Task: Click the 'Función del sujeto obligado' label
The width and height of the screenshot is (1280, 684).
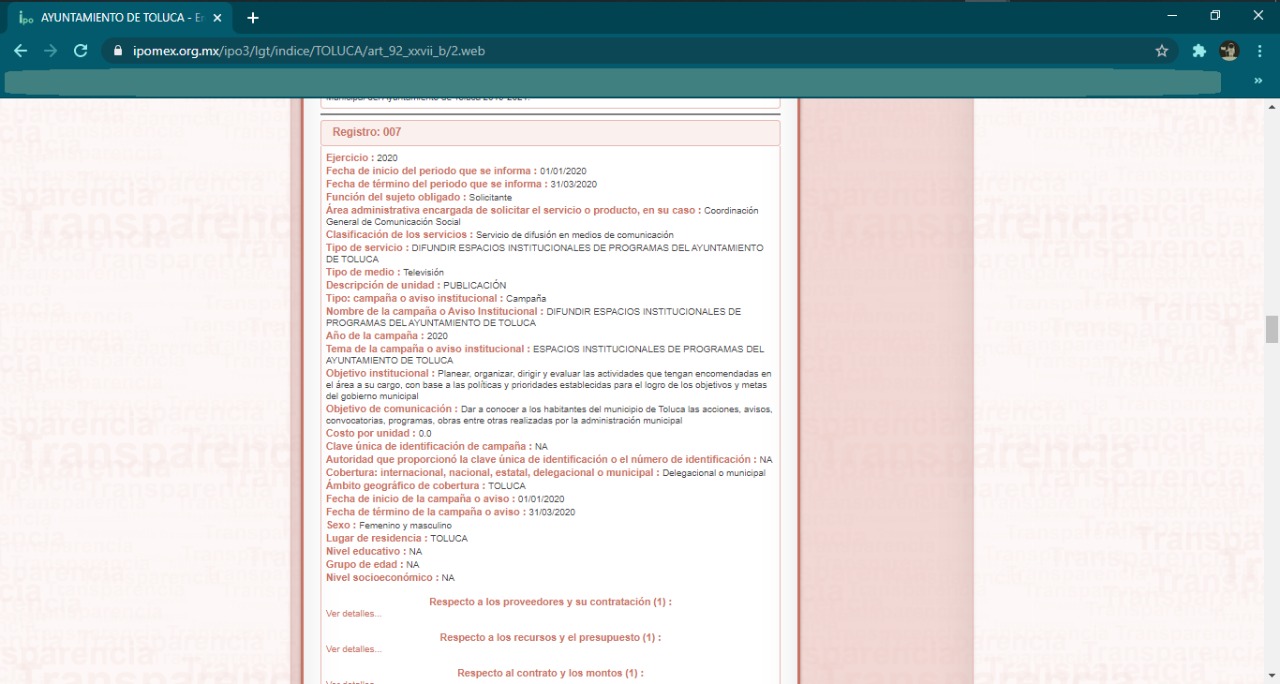Action: [x=395, y=197]
